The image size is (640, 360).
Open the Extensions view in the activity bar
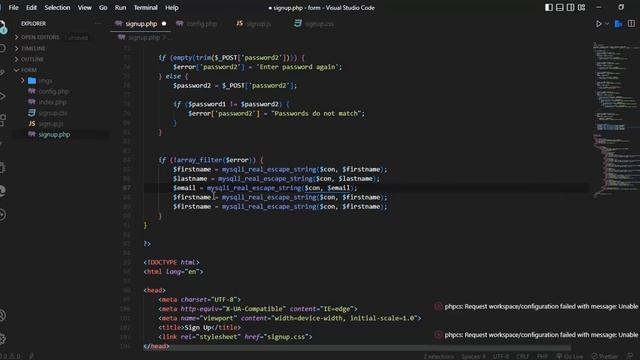click(x=2, y=120)
